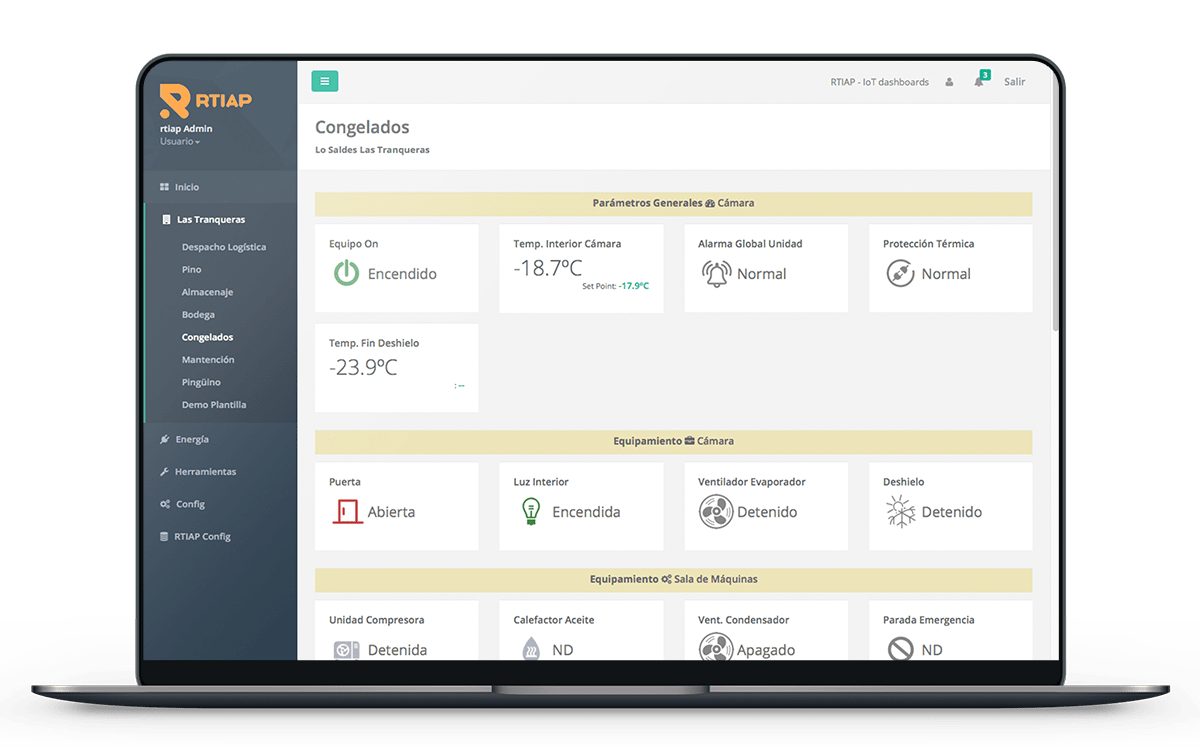Select Despacho Logística in the sidebar
1200x748 pixels.
(x=224, y=247)
